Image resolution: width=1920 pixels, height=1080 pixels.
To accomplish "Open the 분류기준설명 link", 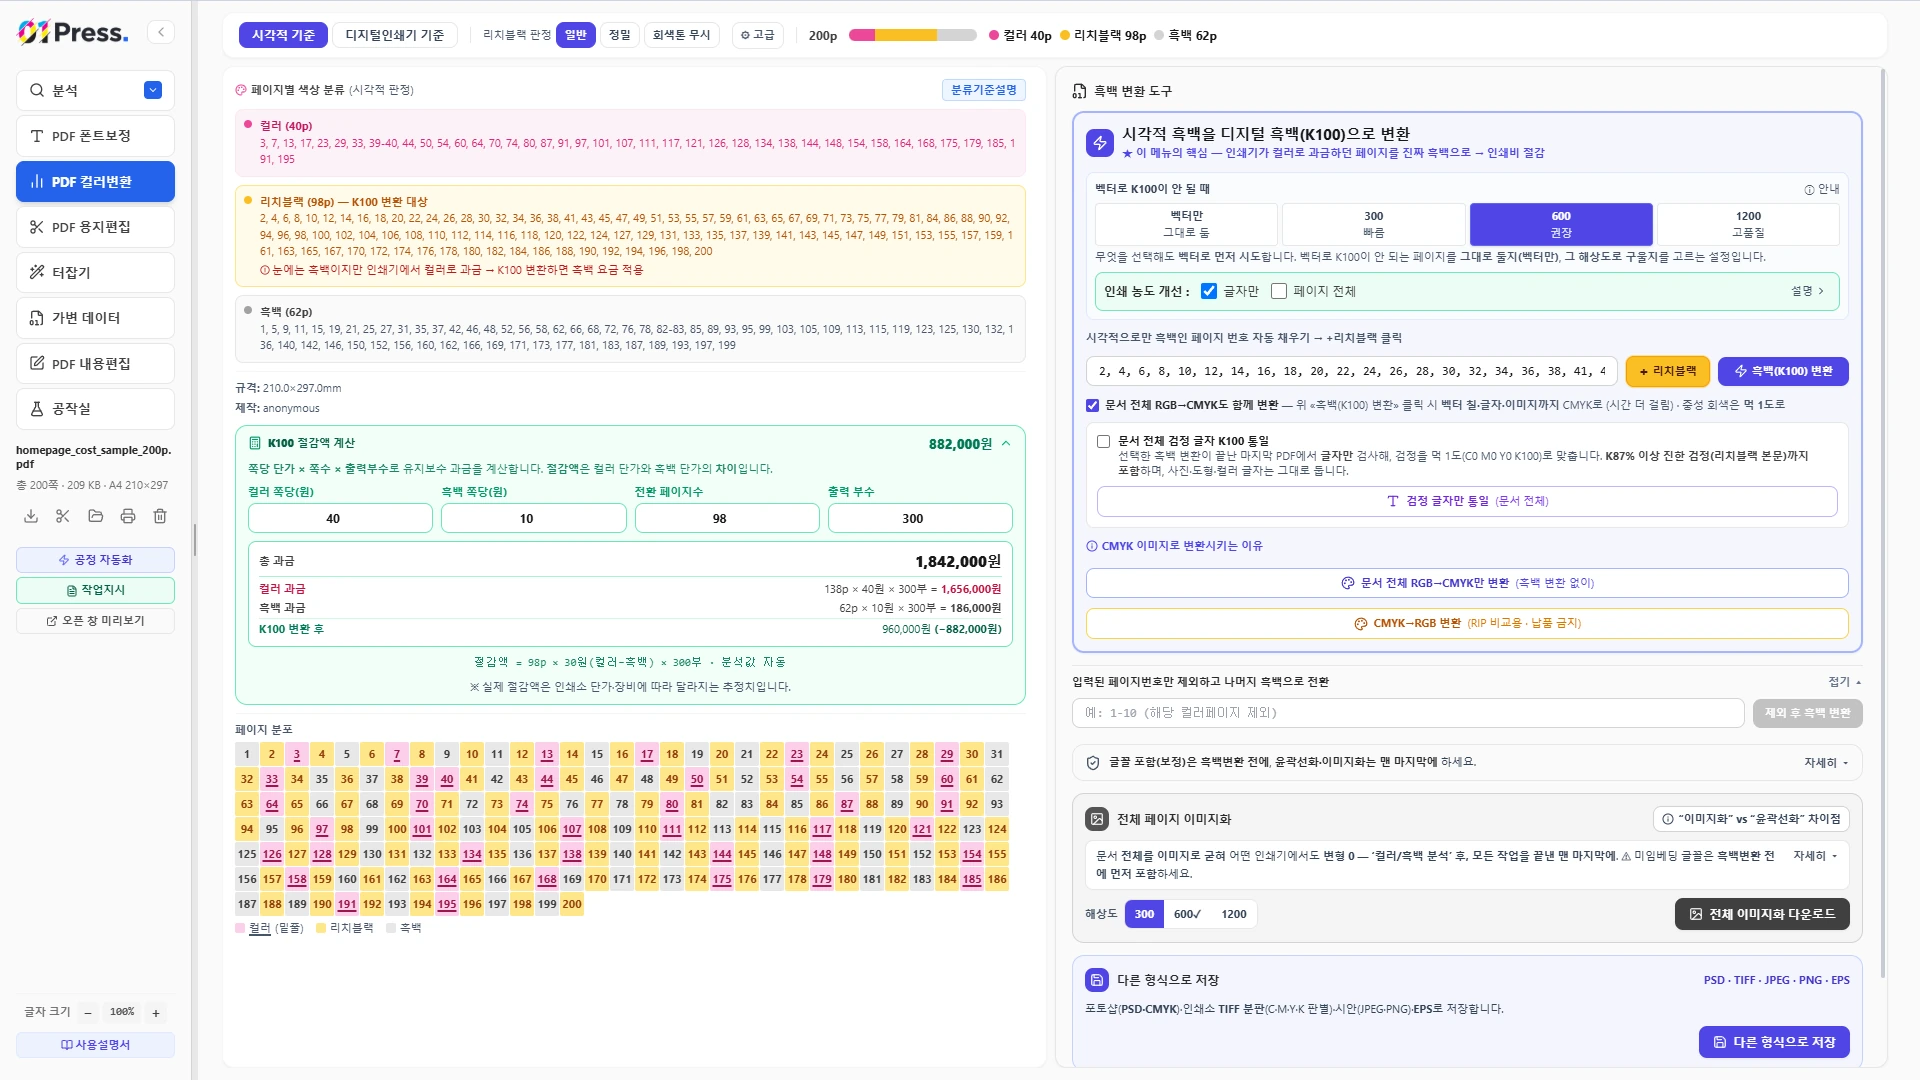I will click(x=984, y=90).
